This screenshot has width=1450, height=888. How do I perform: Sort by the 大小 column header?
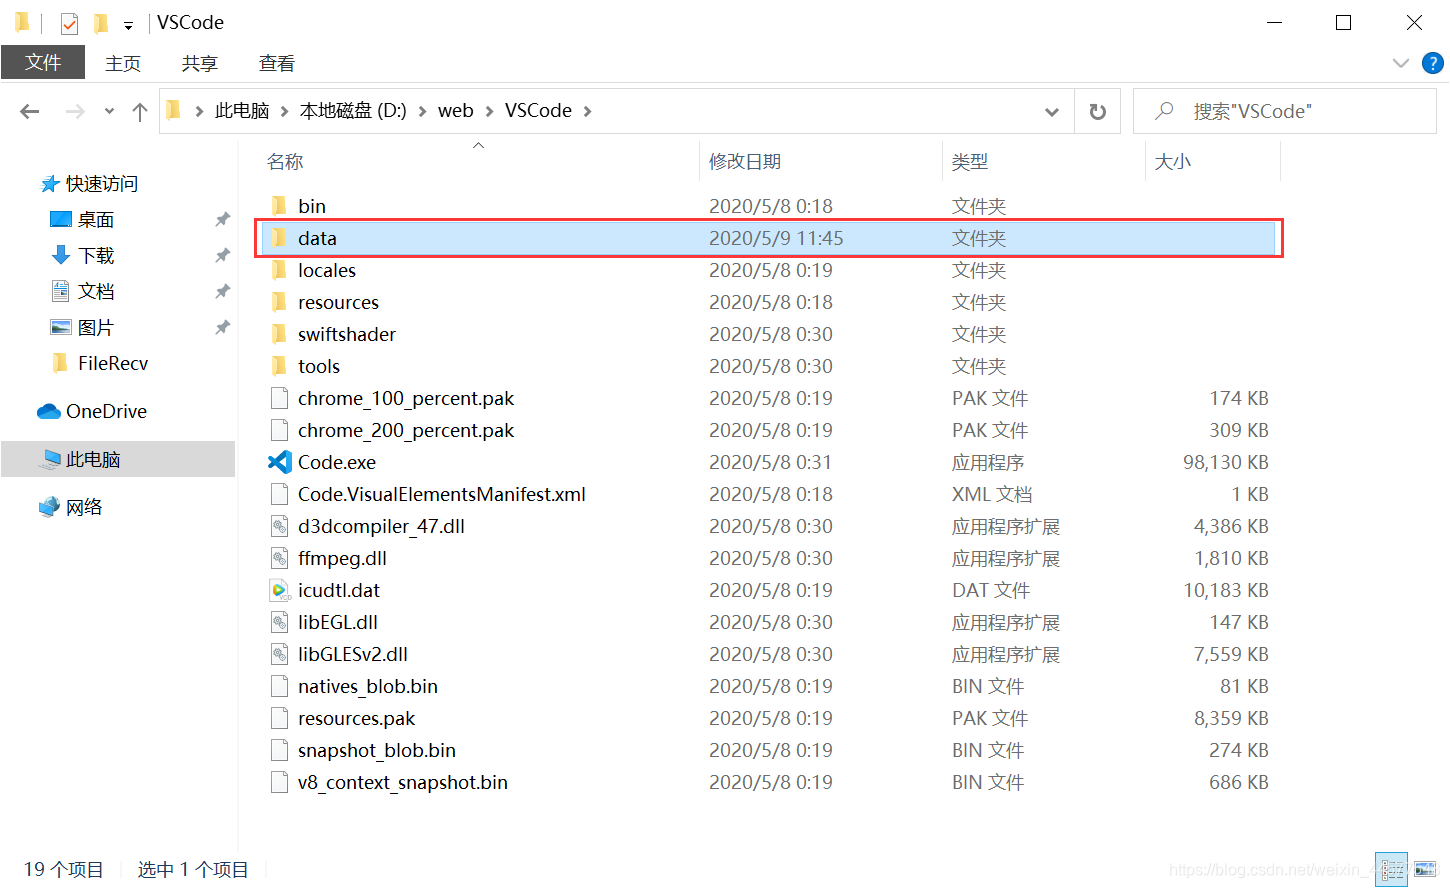[1173, 162]
